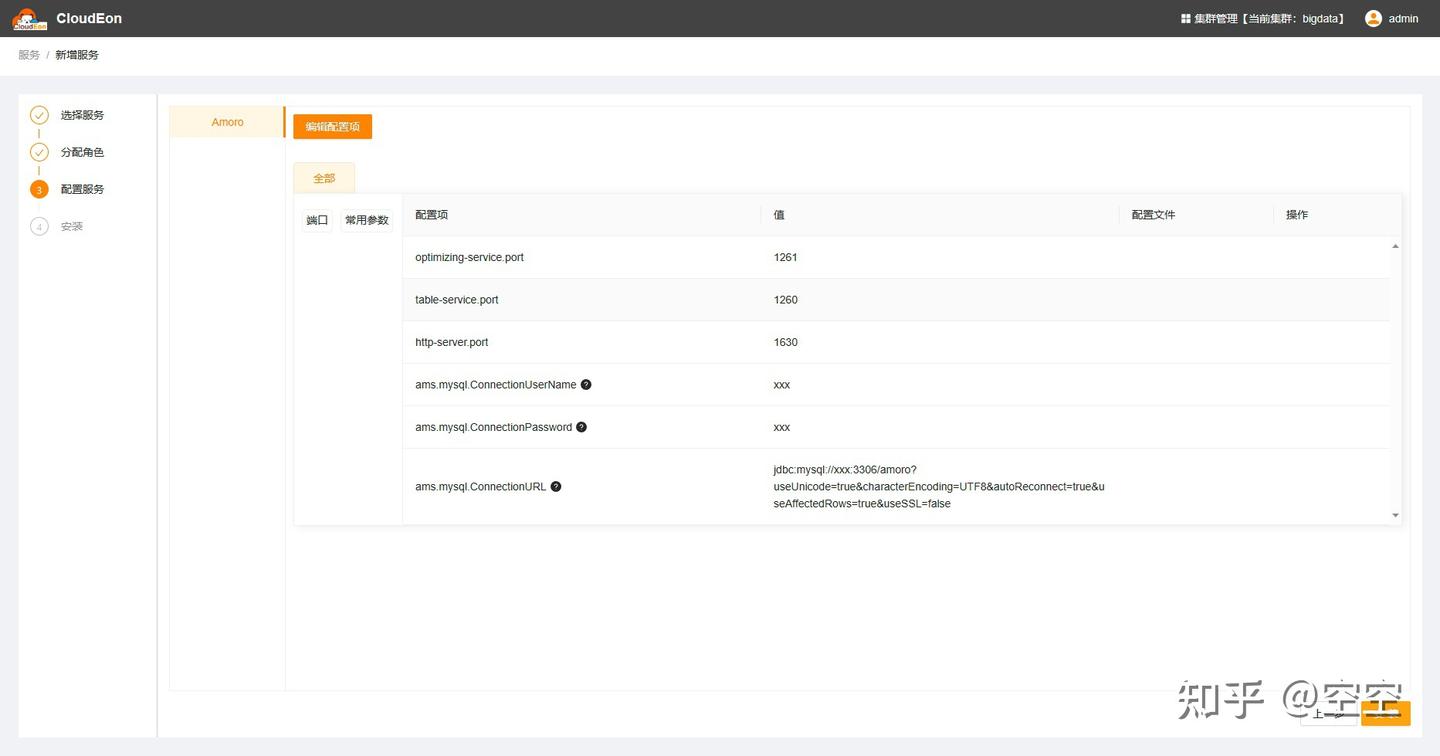
Task: Click the ams.mysql.ConnectionUserName label
Action: (496, 385)
